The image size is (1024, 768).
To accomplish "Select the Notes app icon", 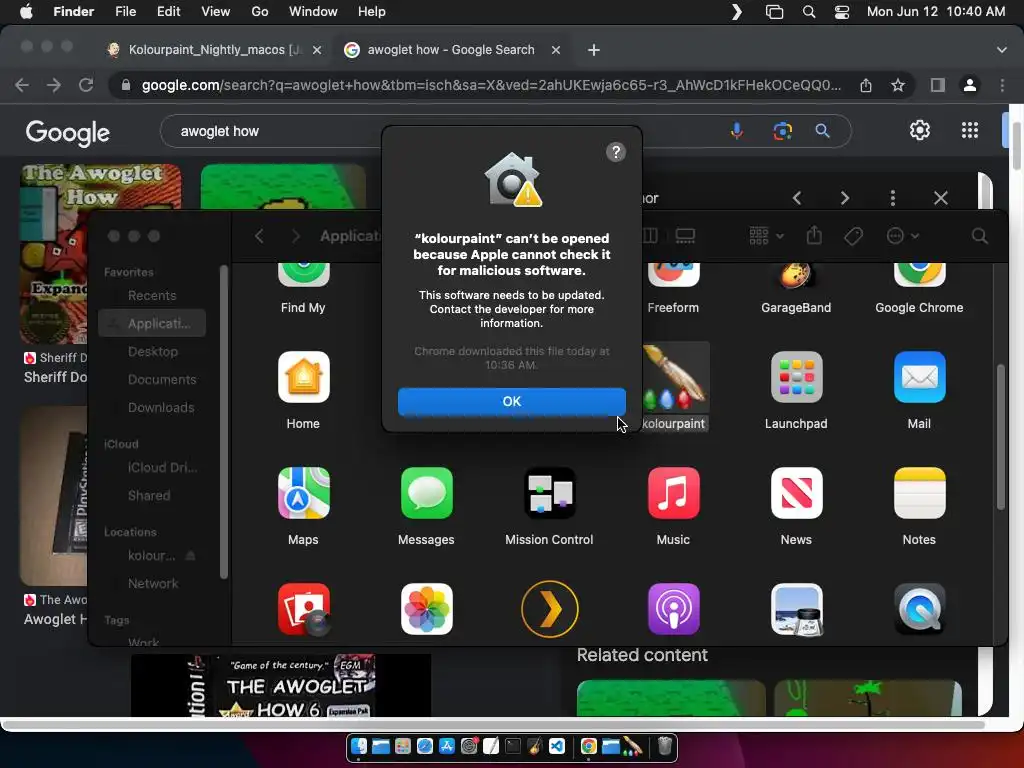I will (x=919, y=493).
